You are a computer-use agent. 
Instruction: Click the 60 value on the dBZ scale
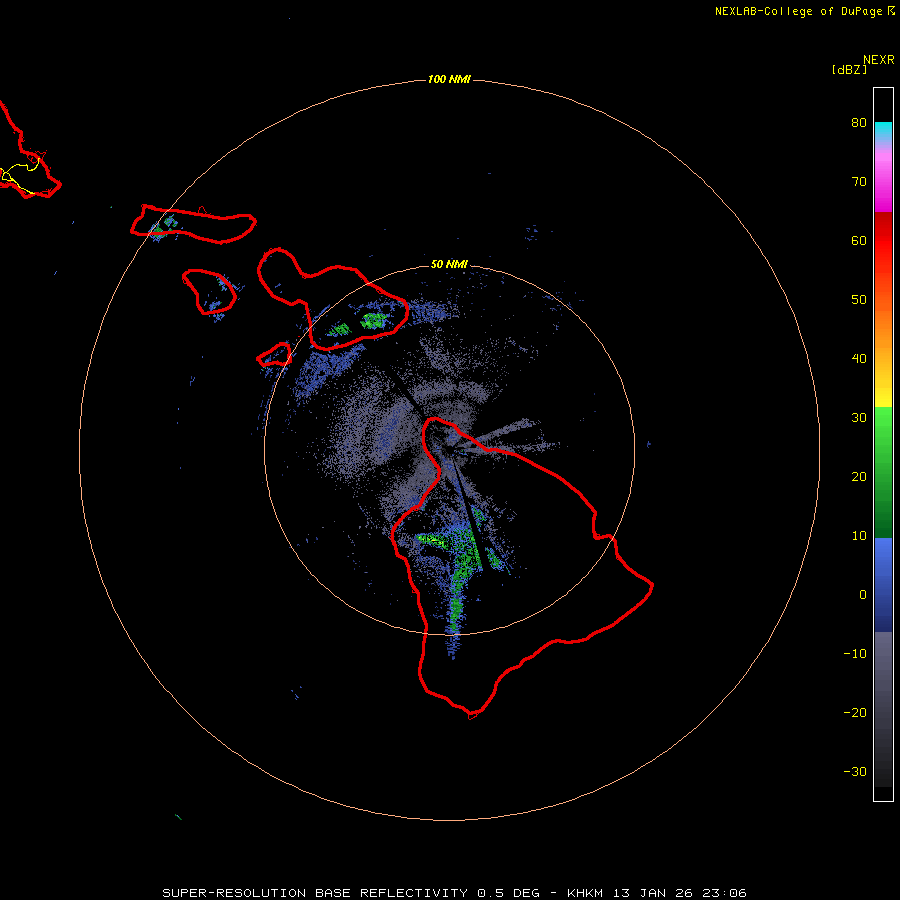coord(859,240)
